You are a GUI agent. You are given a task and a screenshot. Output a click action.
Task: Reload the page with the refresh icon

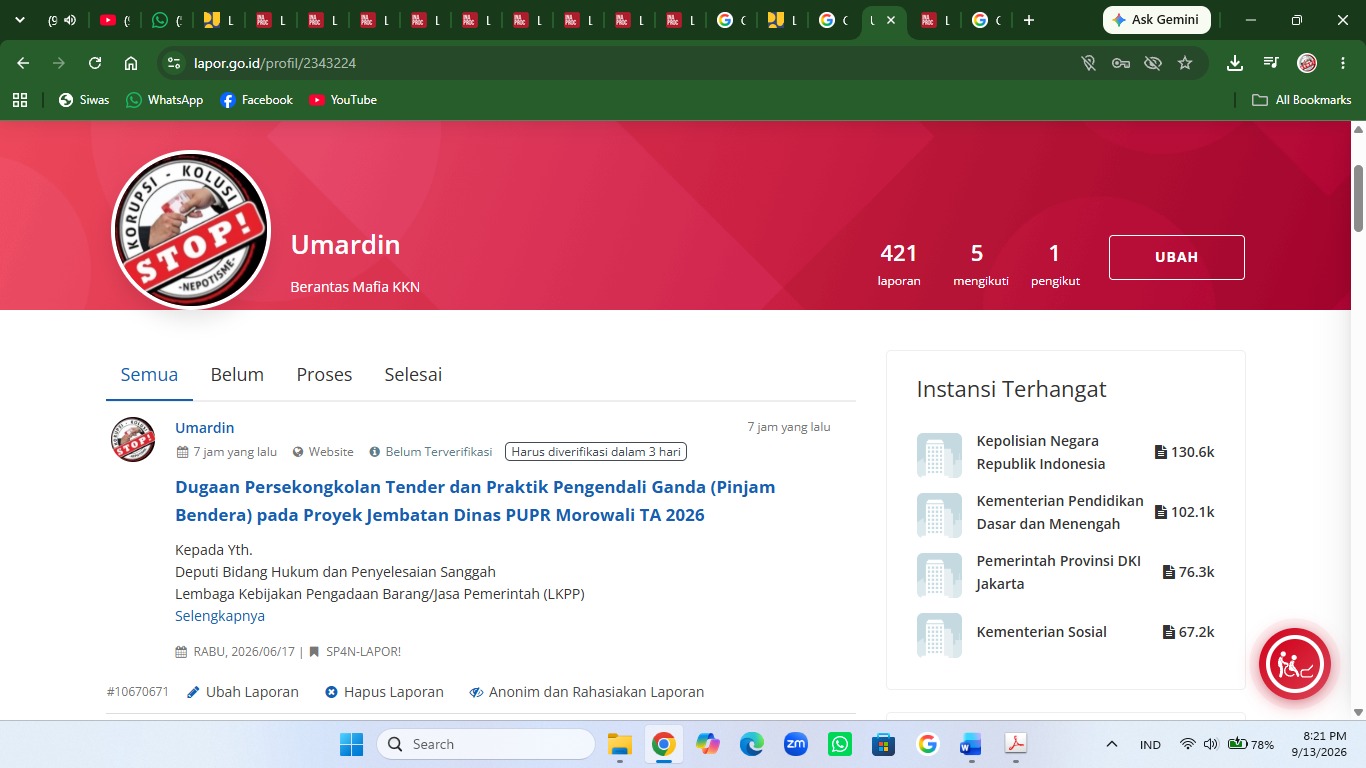pyautogui.click(x=95, y=63)
